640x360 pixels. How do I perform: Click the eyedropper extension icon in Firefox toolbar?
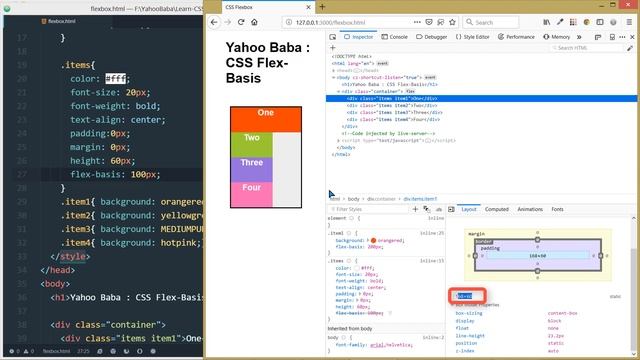pyautogui.click(x=560, y=22)
